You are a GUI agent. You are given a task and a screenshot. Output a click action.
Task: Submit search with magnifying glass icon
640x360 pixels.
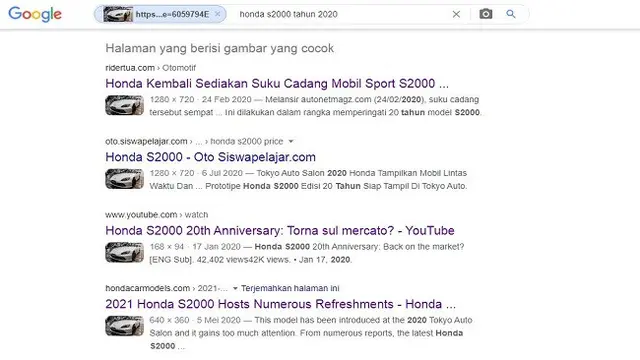coord(511,14)
